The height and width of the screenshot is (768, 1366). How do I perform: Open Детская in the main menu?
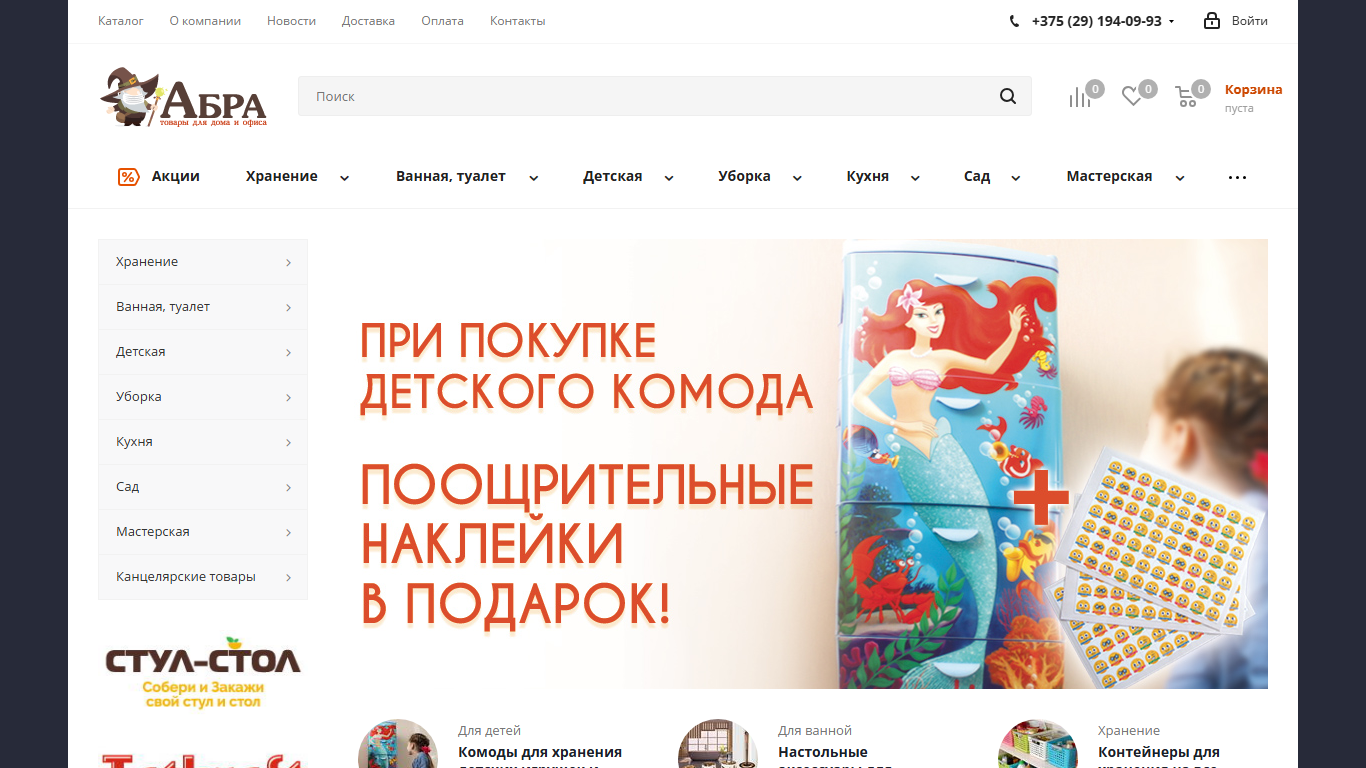[x=613, y=176]
